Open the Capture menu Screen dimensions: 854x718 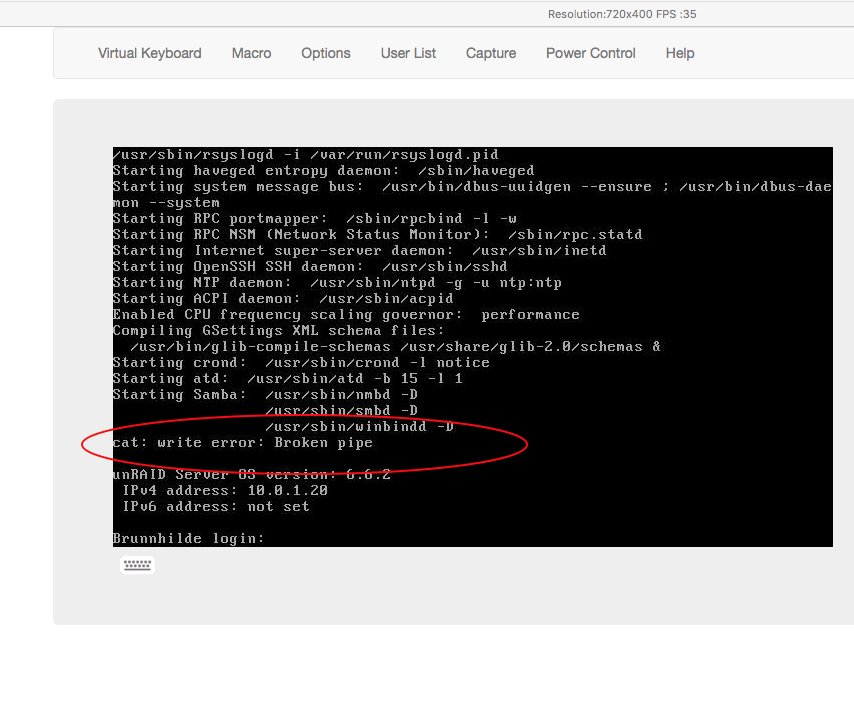coord(491,53)
